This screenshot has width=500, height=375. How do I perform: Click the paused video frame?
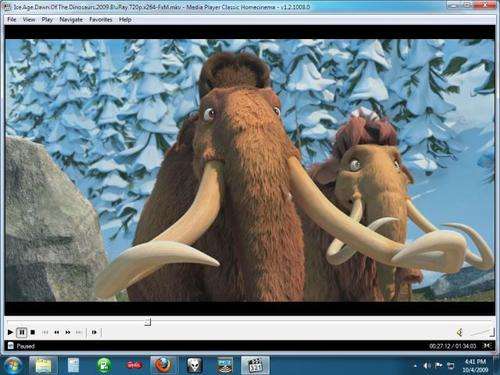pos(250,170)
